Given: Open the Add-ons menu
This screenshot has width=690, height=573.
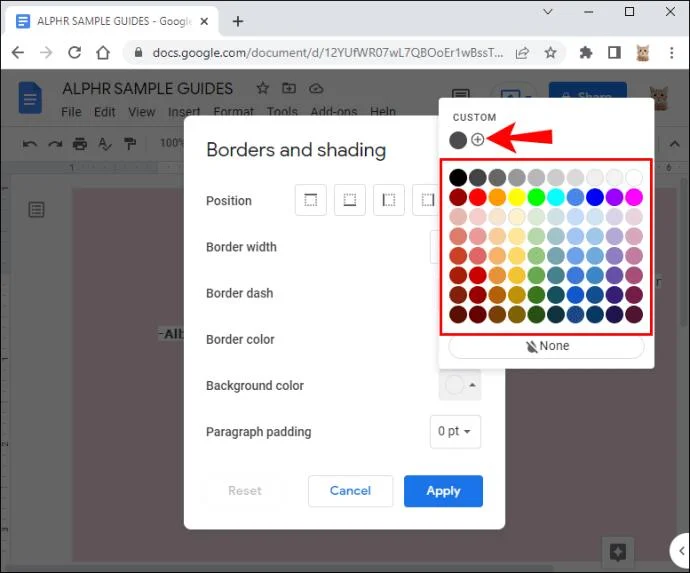Looking at the screenshot, I should point(334,112).
